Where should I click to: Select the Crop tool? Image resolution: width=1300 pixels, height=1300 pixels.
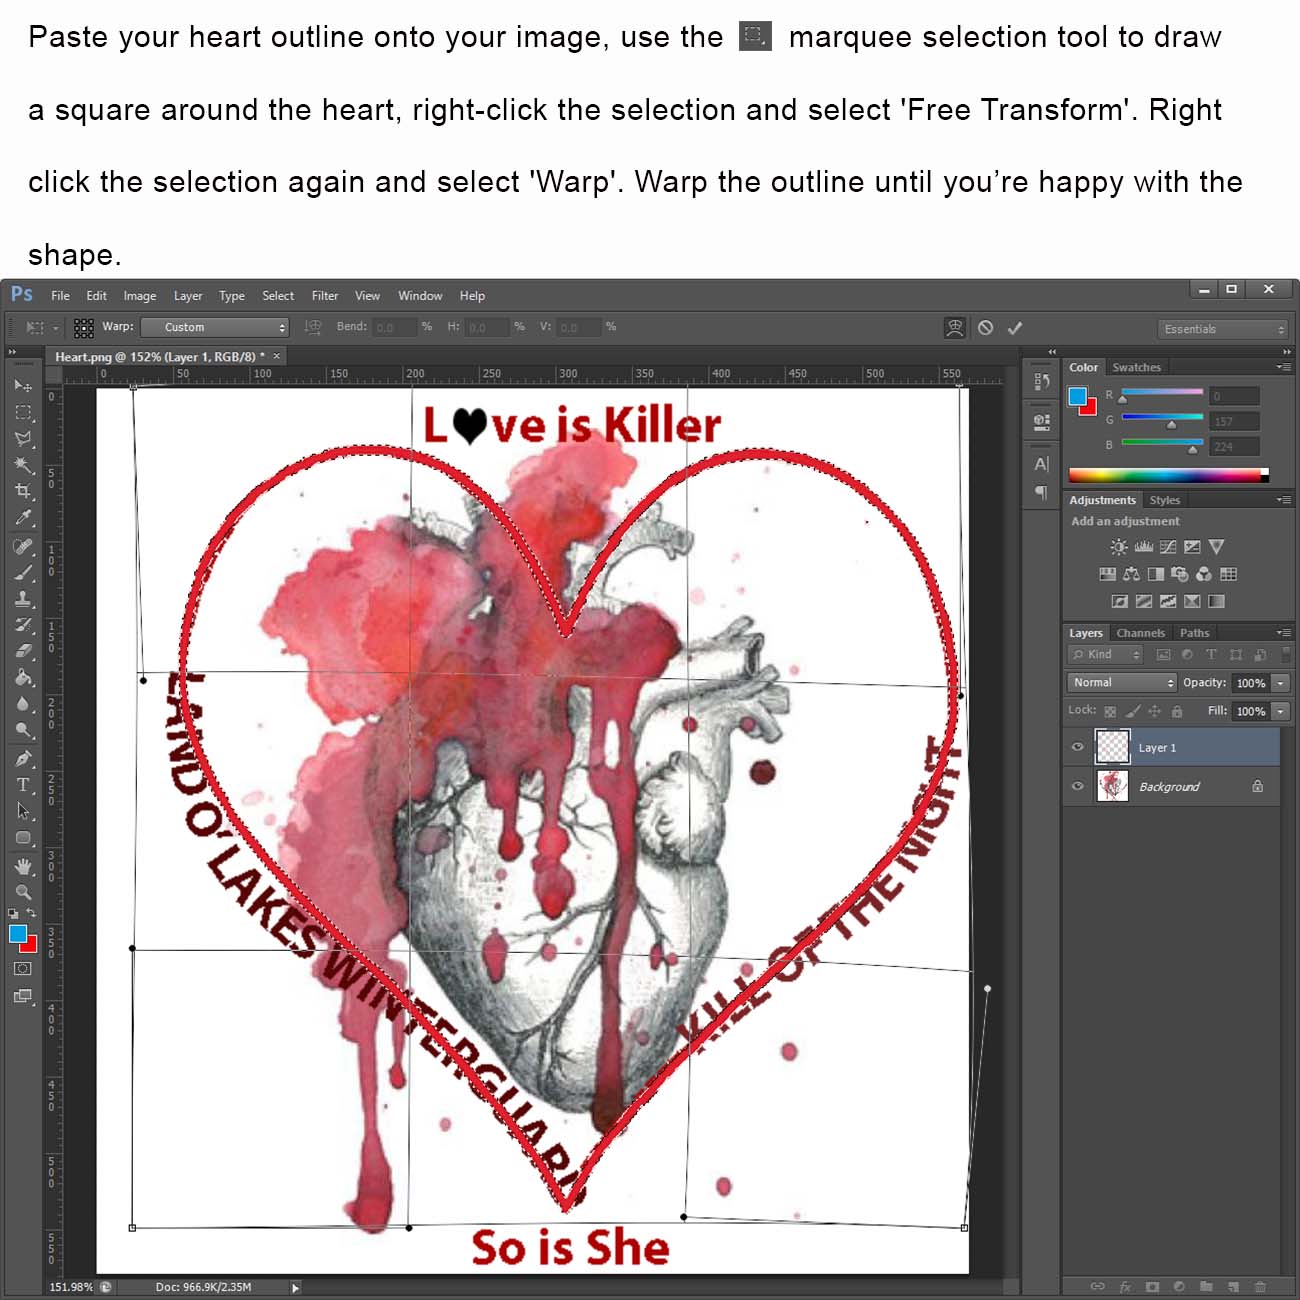tap(23, 491)
